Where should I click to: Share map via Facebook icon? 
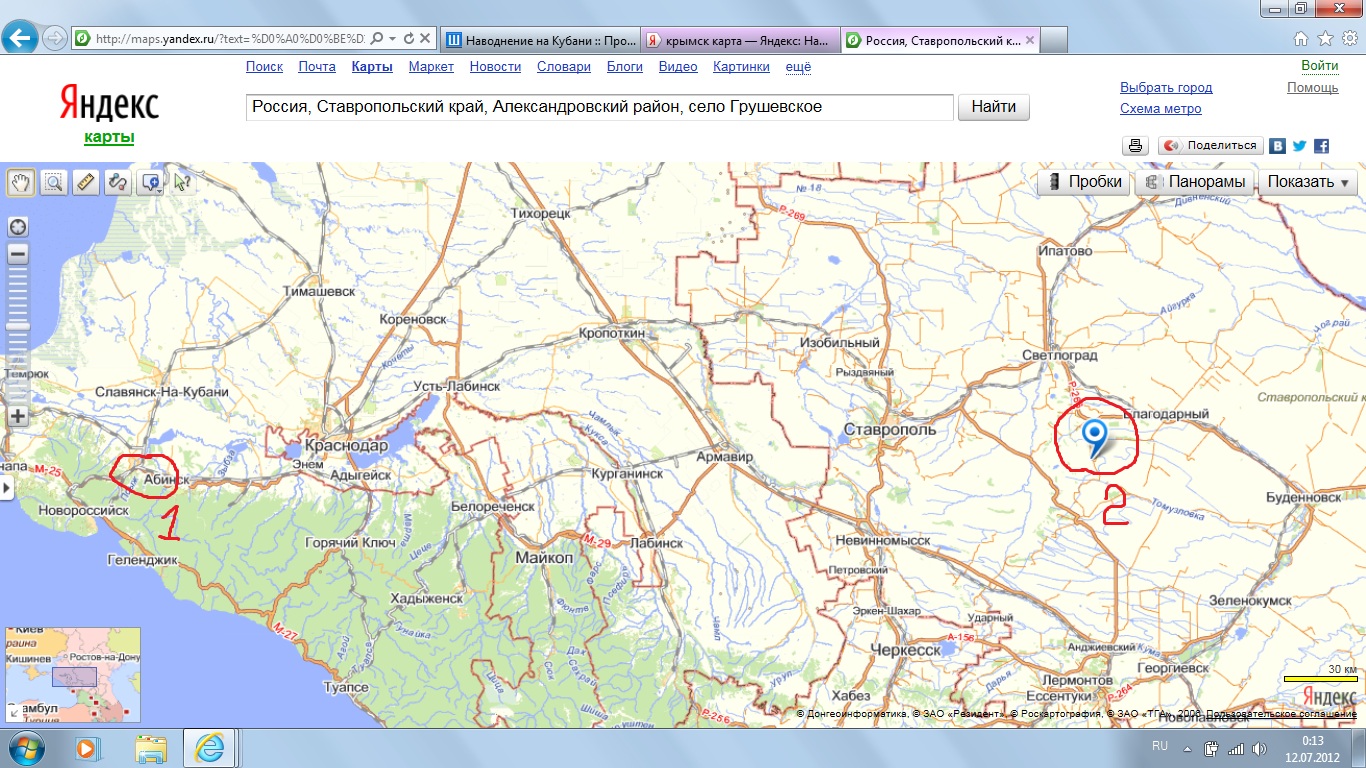[1321, 146]
